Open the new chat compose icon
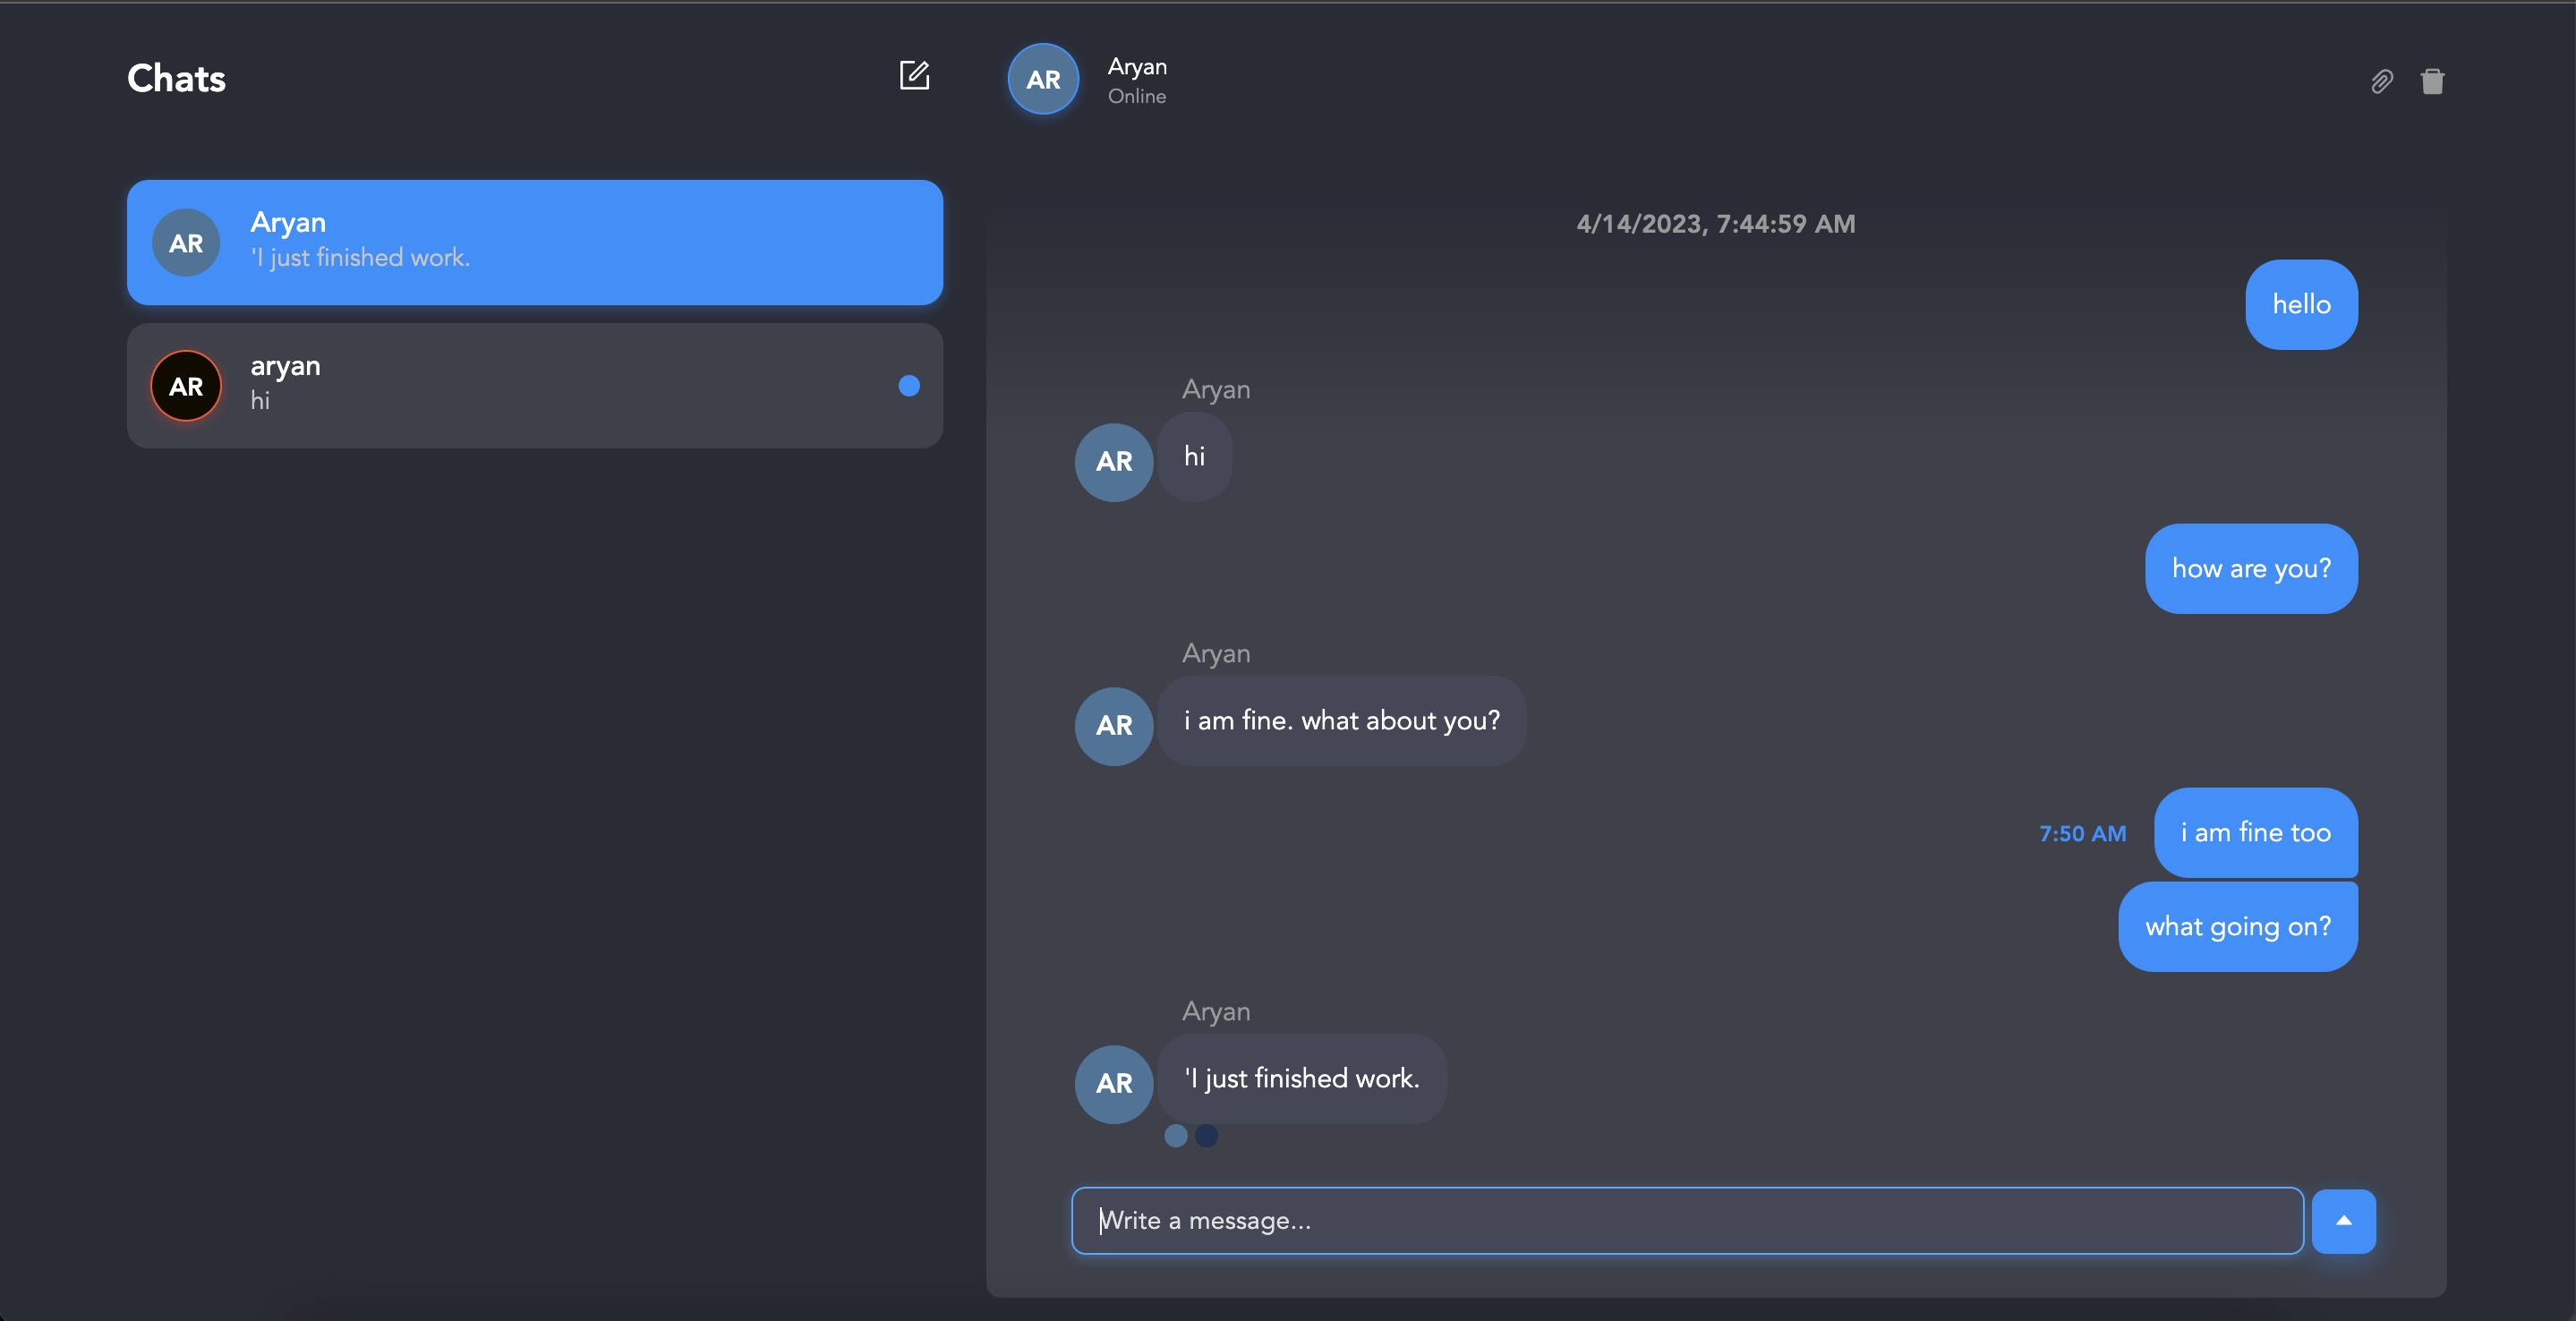This screenshot has height=1321, width=2576. click(x=915, y=76)
